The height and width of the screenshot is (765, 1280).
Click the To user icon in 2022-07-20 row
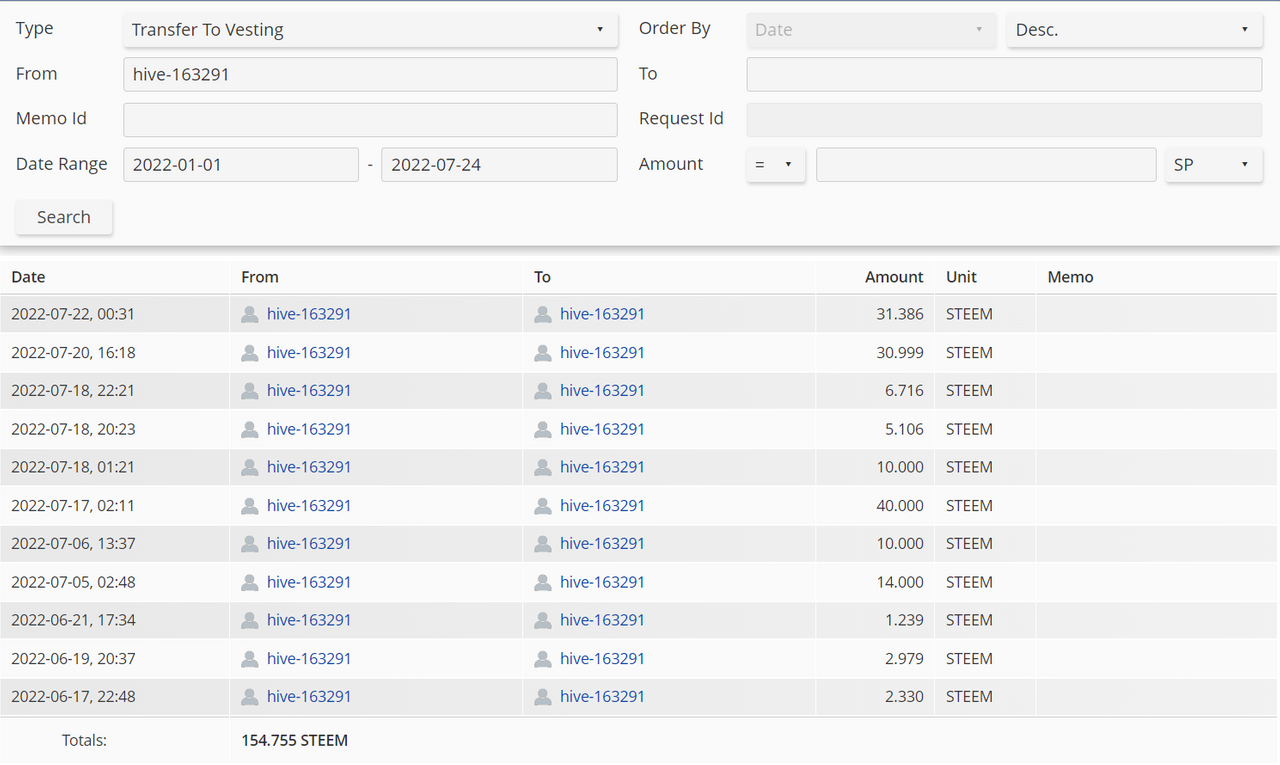click(x=543, y=353)
